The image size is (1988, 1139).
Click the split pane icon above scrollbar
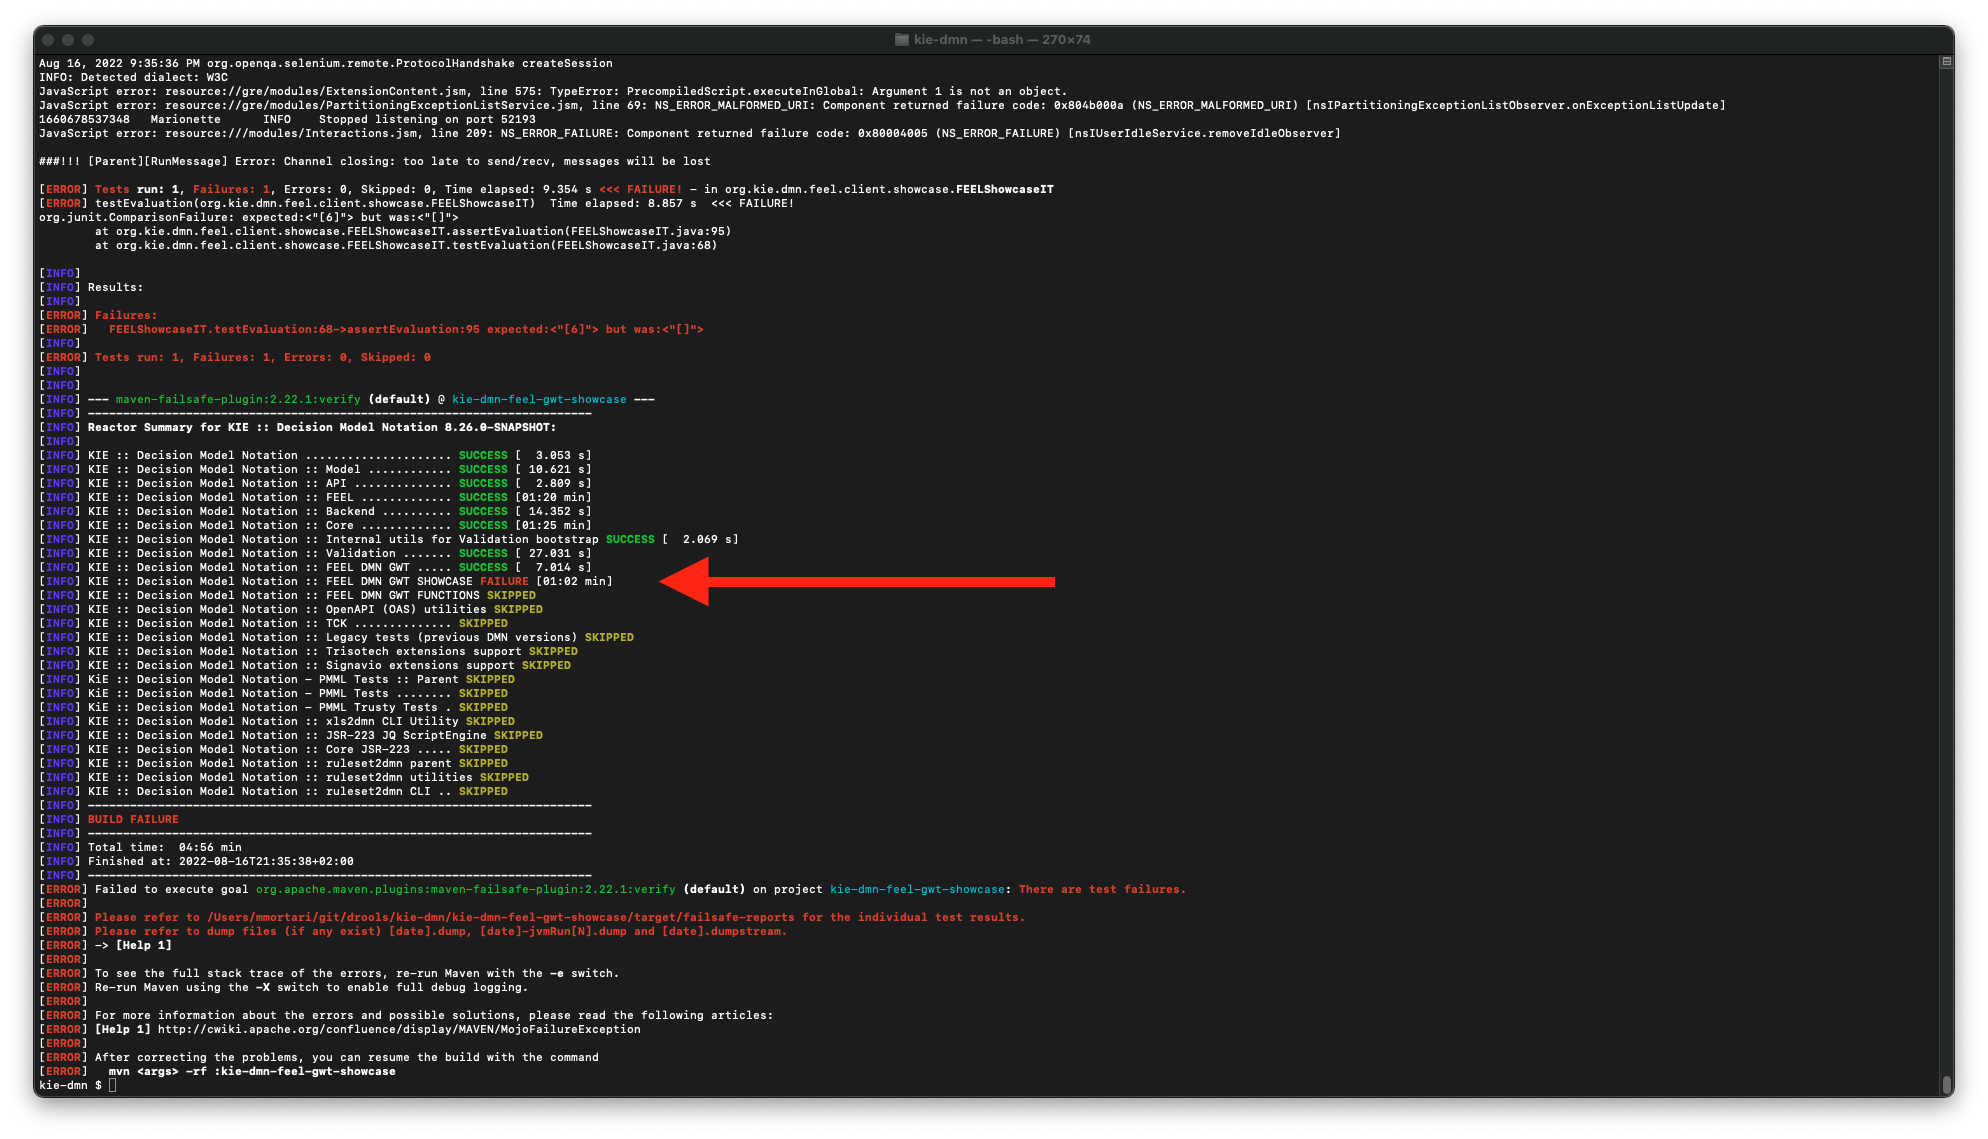[x=1946, y=62]
